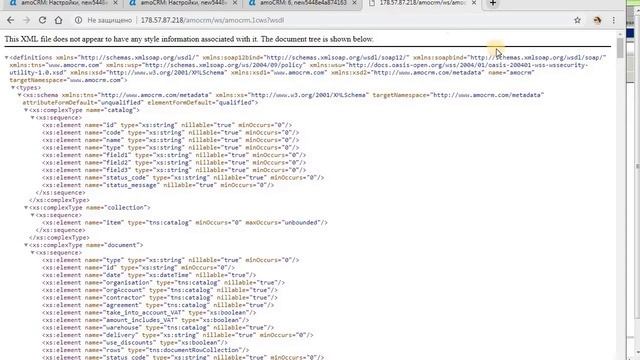
Task: Open the Chrome three-dot menu
Action: [613, 20]
